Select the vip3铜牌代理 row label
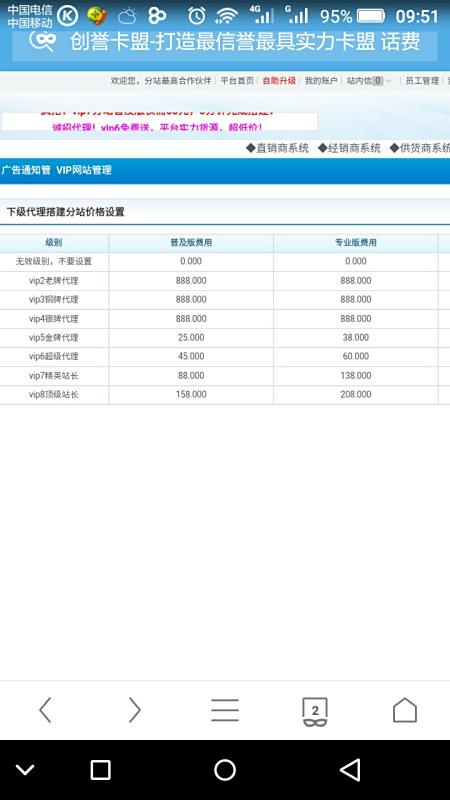The width and height of the screenshot is (450, 800). (x=54, y=299)
